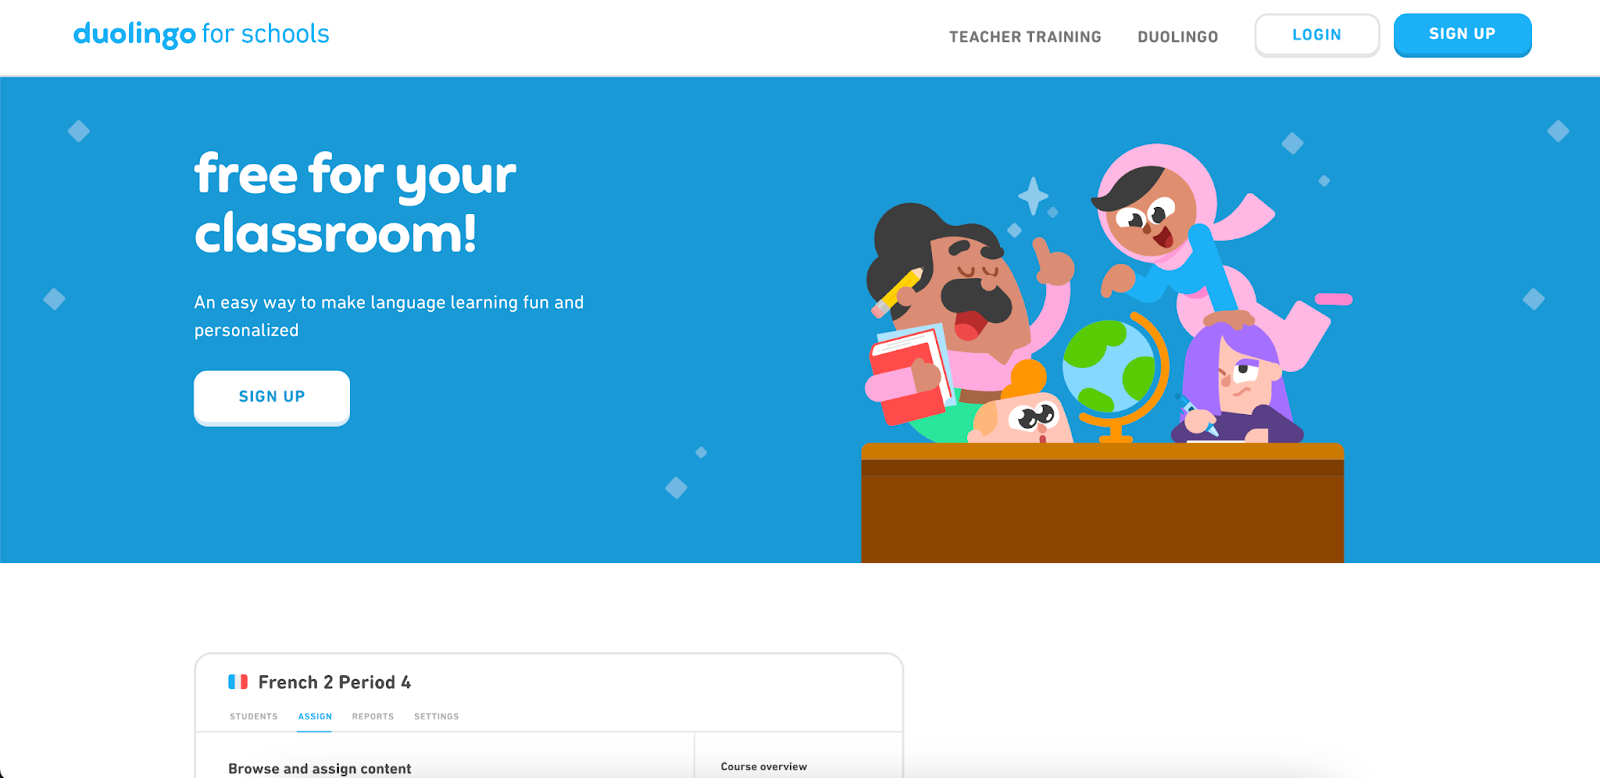Click the red book held by teacher

tap(908, 375)
